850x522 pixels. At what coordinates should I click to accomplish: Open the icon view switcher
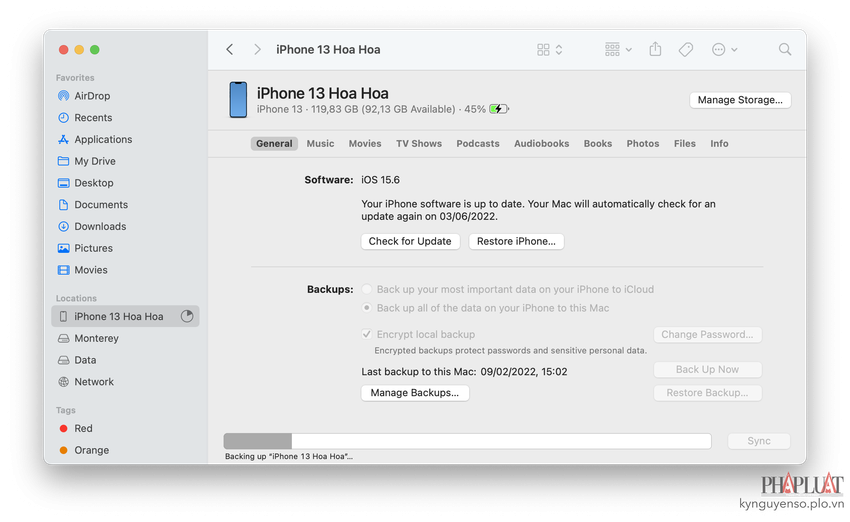pyautogui.click(x=550, y=50)
